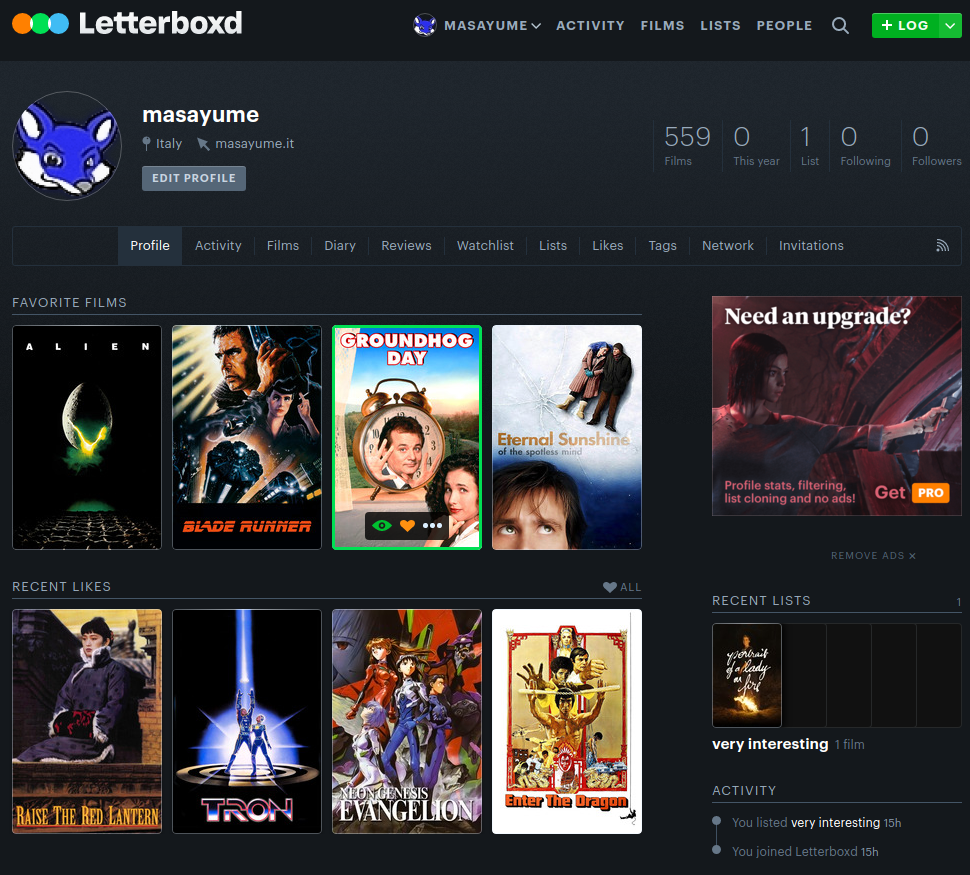Switch to the Diary tab
Image resolution: width=970 pixels, height=875 pixels.
(340, 246)
